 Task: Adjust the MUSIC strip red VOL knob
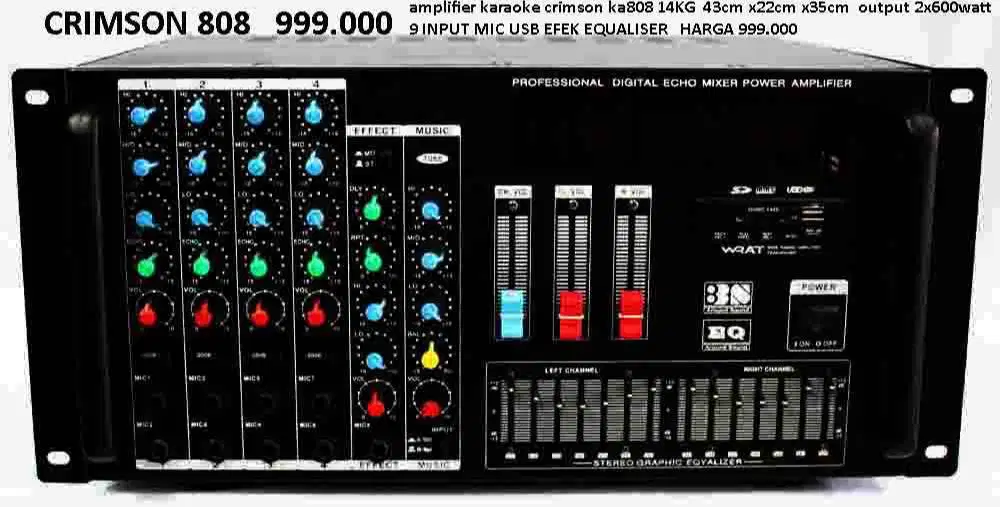[x=431, y=407]
